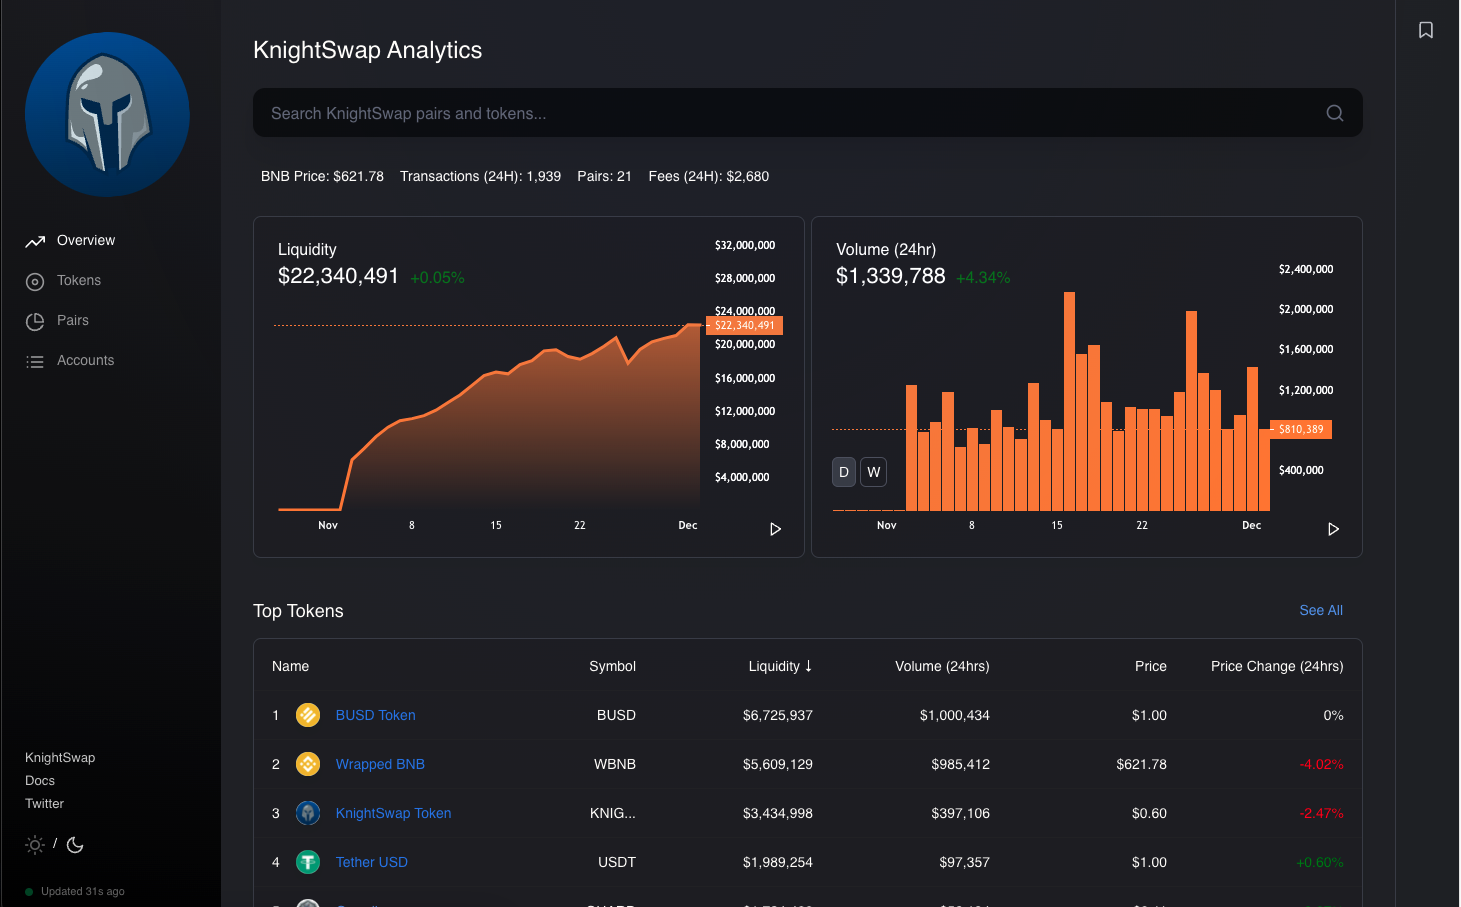The image size is (1461, 907).
Task: Open the Tether USD link
Action: pos(371,862)
